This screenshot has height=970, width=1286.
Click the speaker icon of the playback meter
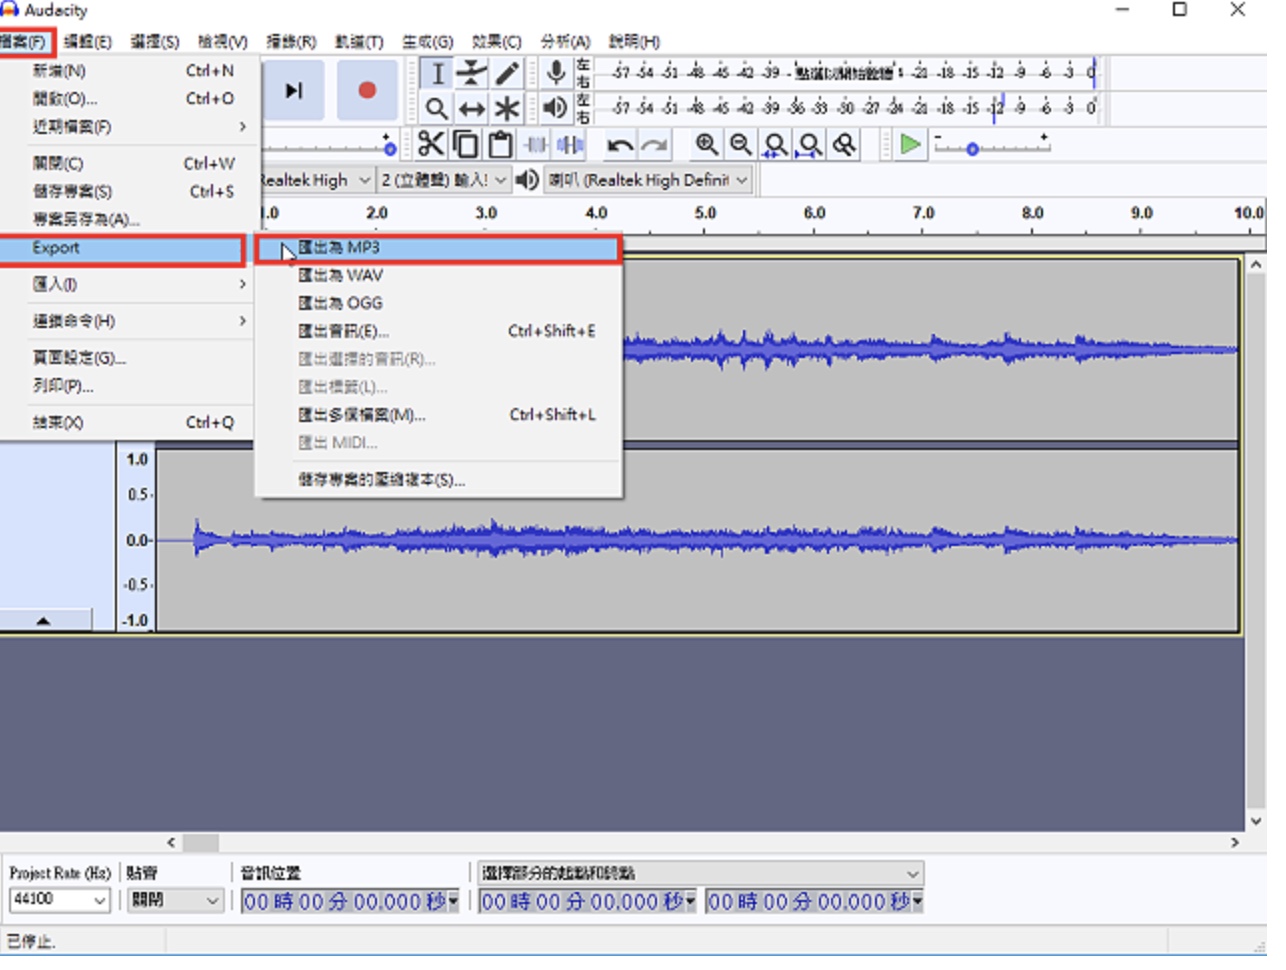click(556, 107)
